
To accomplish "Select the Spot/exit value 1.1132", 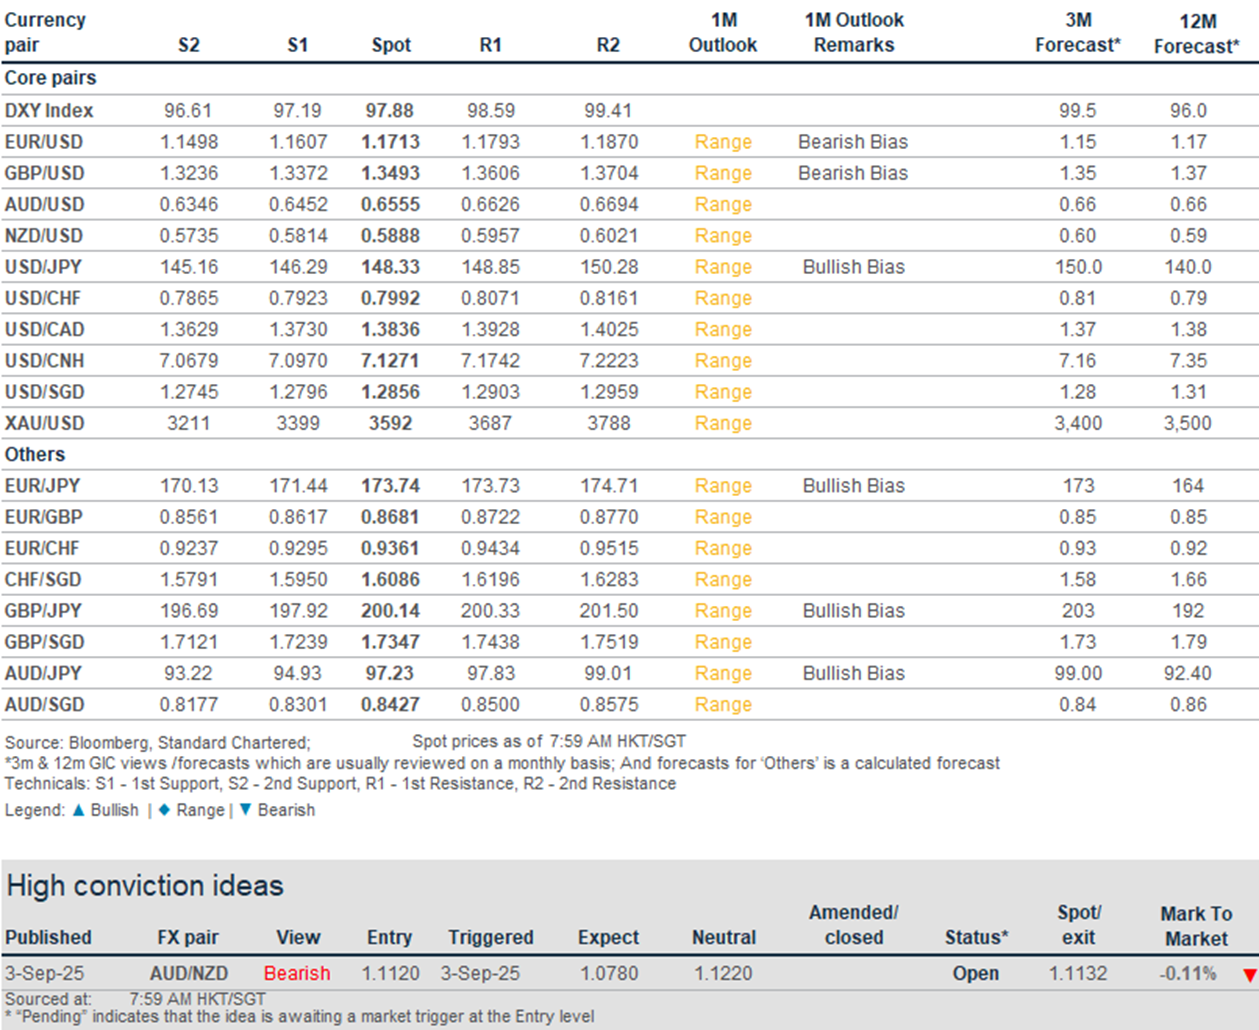I will pos(1078,973).
